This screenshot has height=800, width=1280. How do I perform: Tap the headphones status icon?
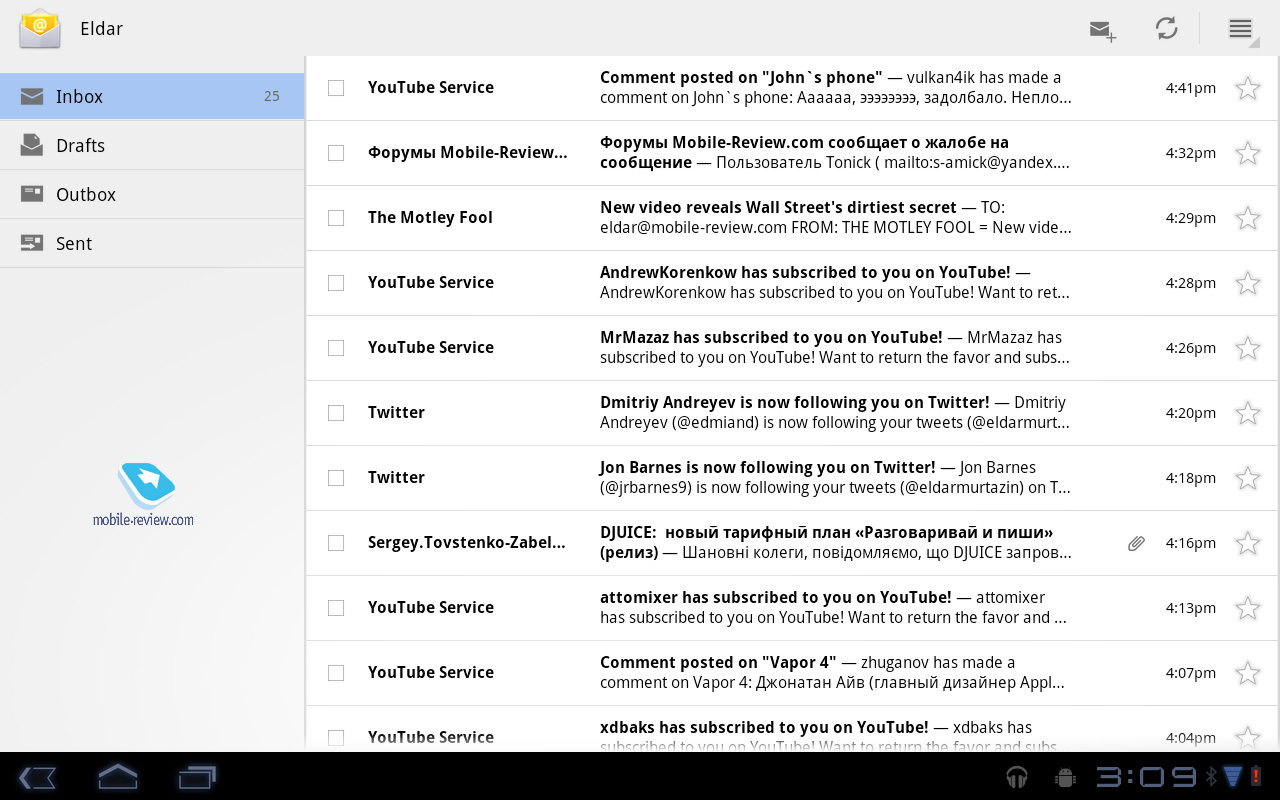(x=1017, y=777)
